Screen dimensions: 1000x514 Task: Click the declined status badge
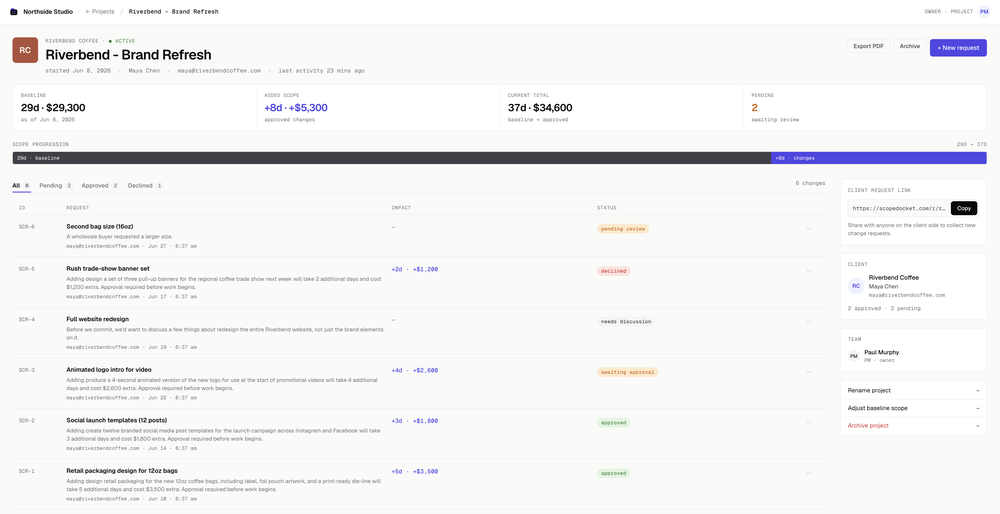click(x=614, y=271)
